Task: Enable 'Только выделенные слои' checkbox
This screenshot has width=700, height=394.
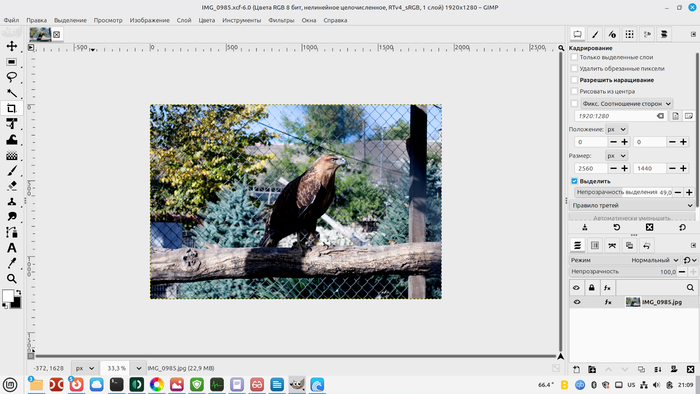Action: tap(575, 57)
